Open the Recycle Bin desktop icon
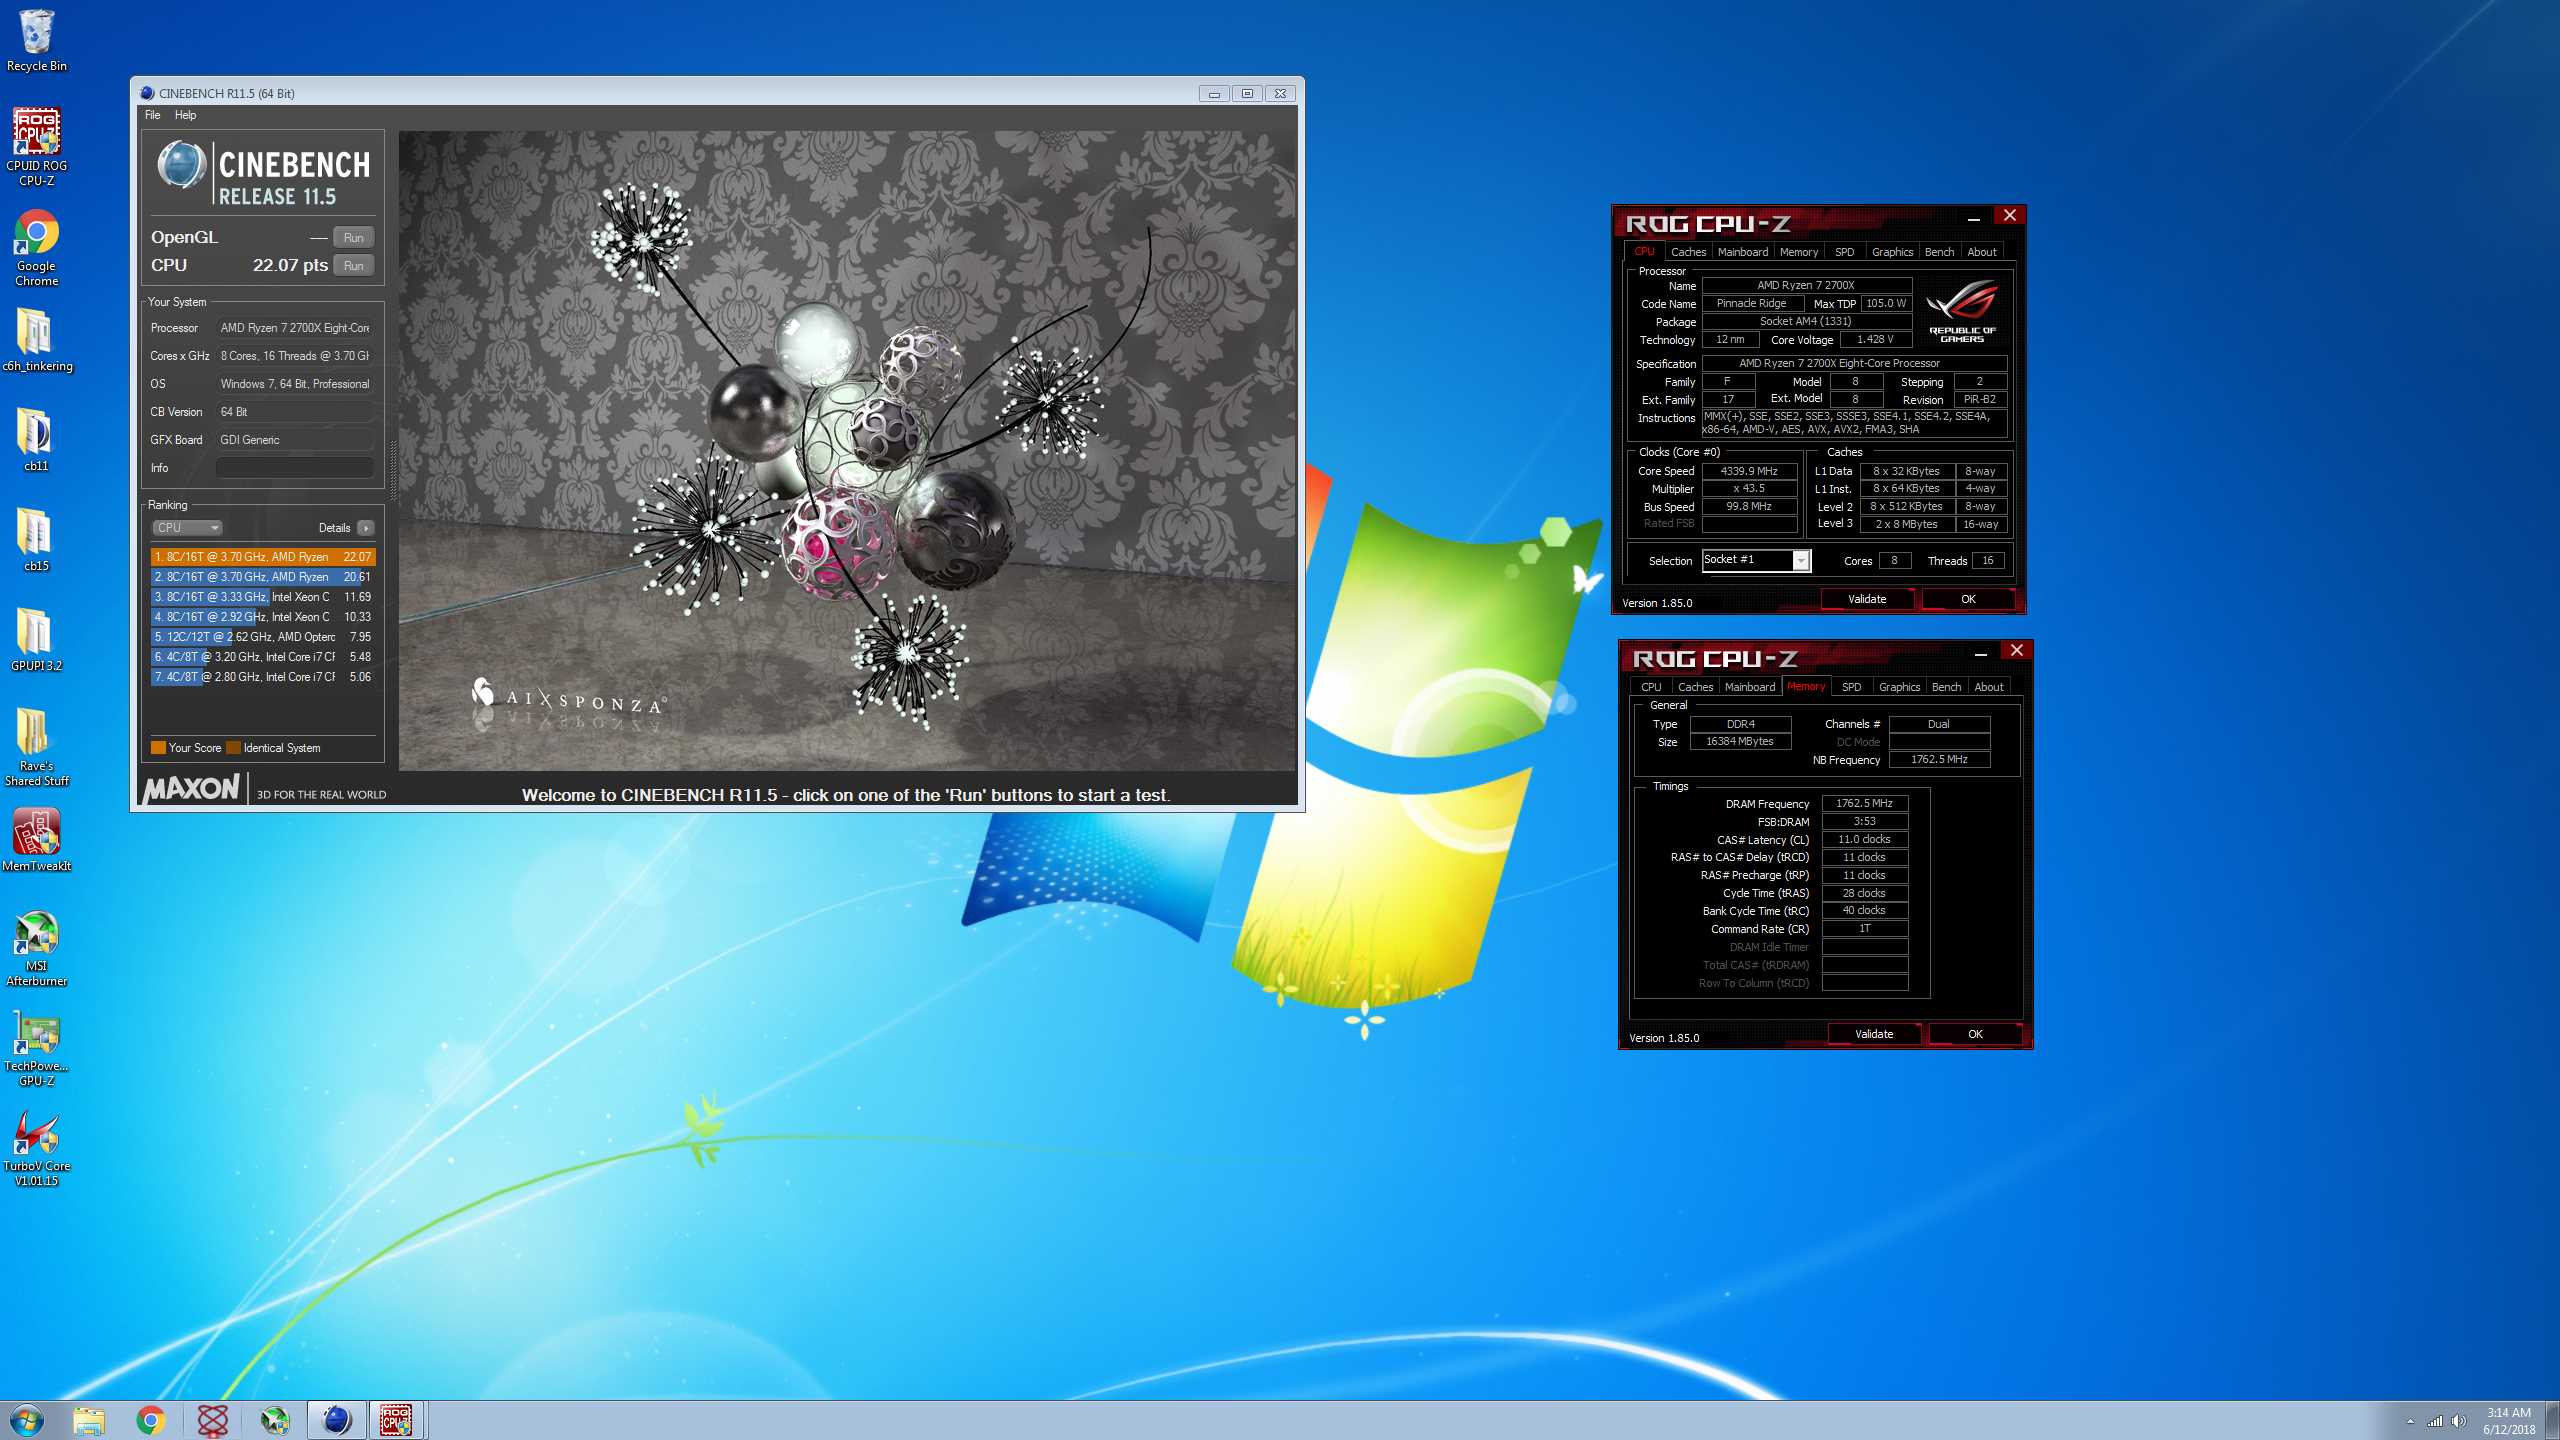 37,41
